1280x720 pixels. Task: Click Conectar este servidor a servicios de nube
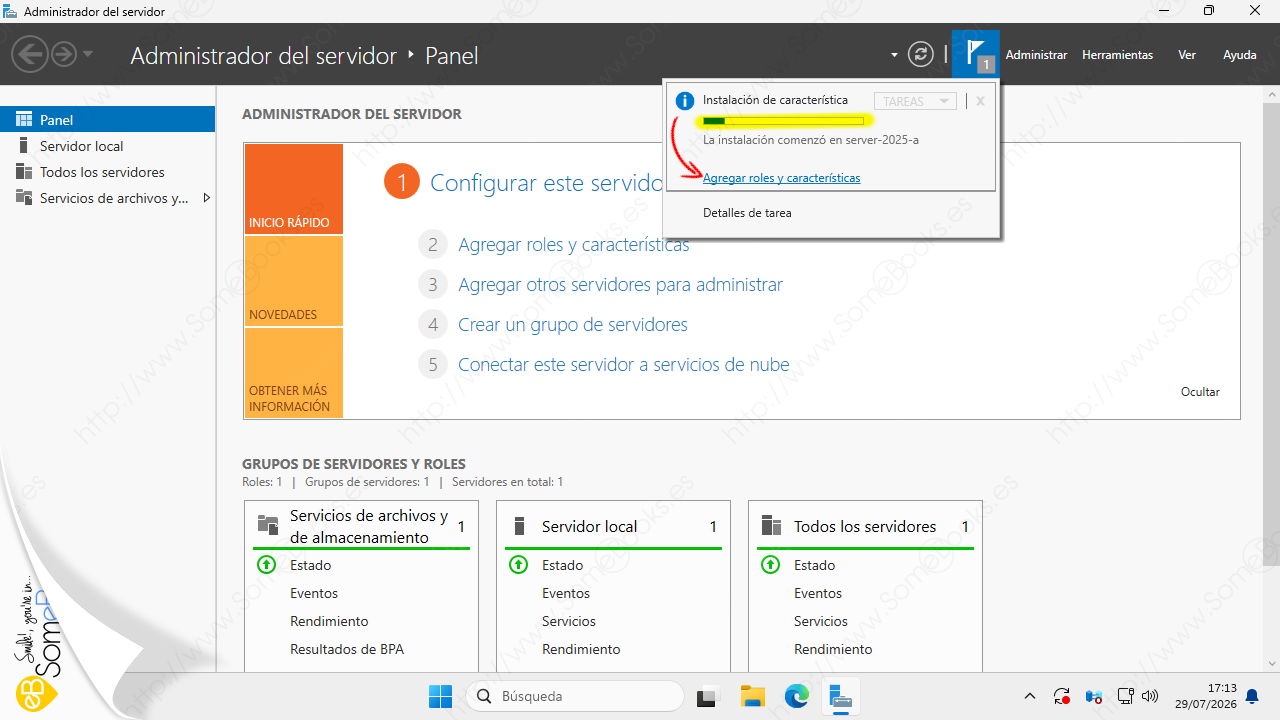point(624,365)
